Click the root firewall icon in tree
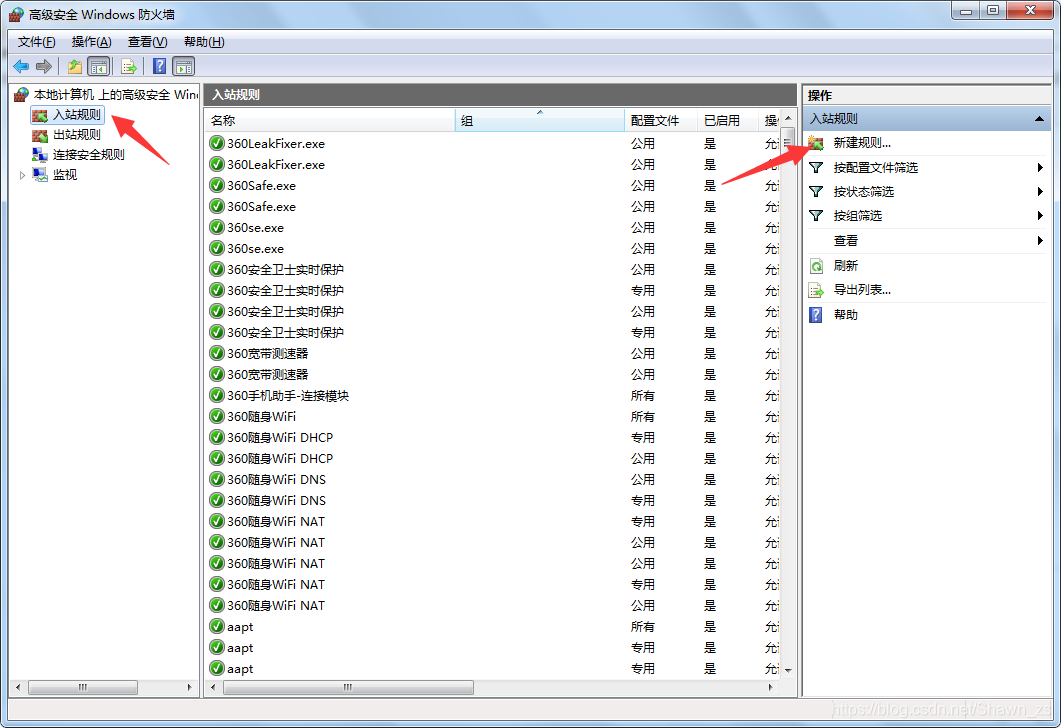This screenshot has height=728, width=1061. [x=22, y=95]
